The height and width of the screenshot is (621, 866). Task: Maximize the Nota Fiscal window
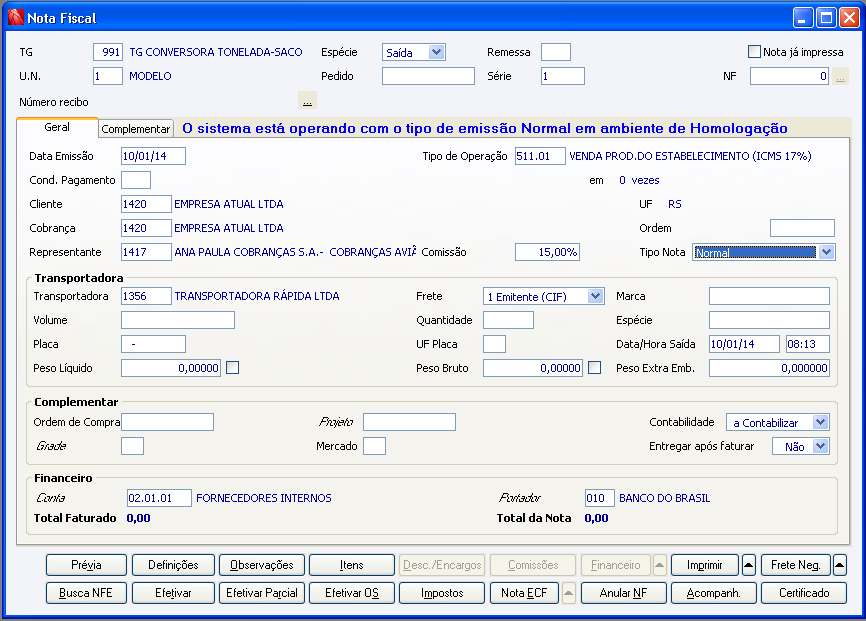pyautogui.click(x=826, y=18)
